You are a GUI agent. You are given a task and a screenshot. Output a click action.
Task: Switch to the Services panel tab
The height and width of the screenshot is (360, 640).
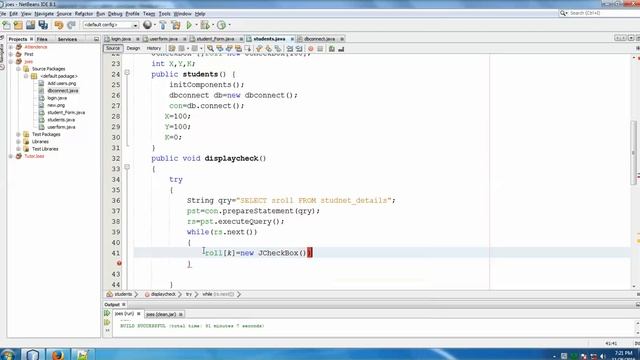67,39
